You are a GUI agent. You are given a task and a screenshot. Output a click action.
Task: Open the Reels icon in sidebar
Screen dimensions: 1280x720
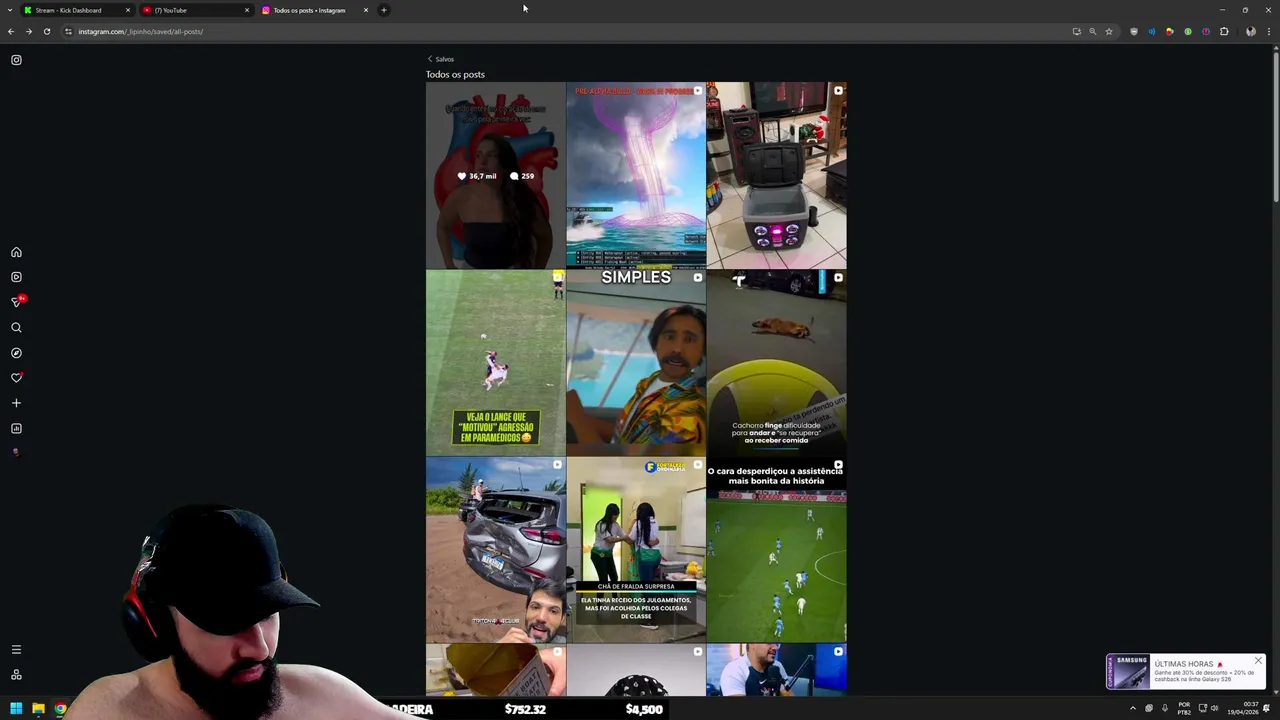pyautogui.click(x=16, y=277)
